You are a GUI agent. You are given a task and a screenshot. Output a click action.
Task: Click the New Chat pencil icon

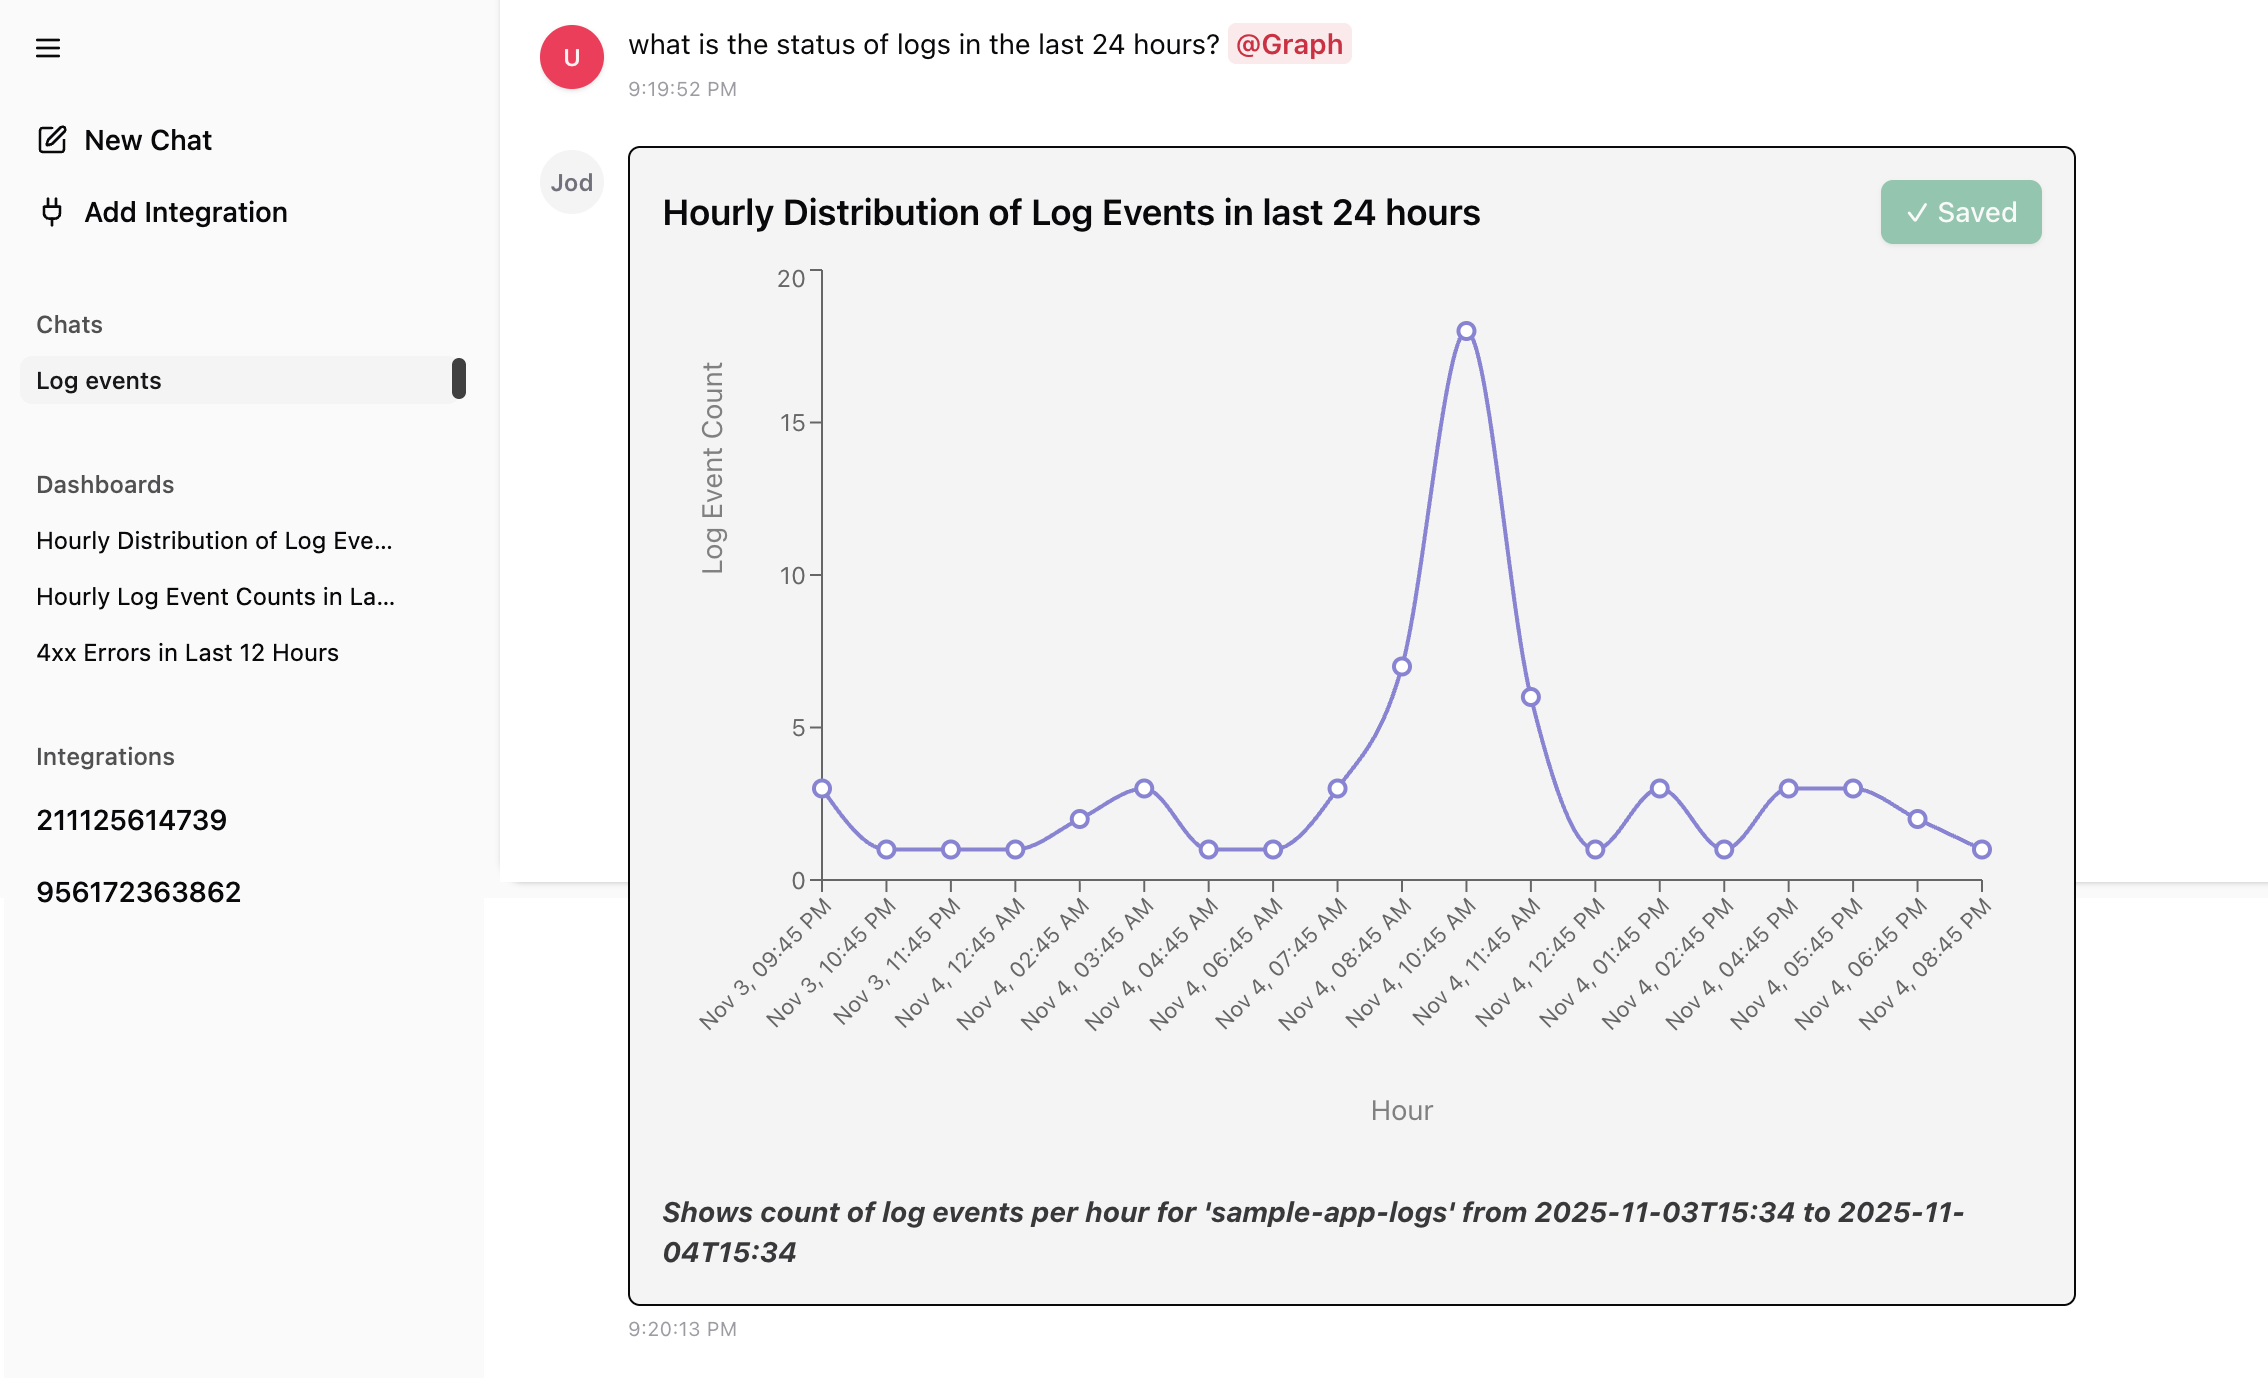(x=52, y=140)
